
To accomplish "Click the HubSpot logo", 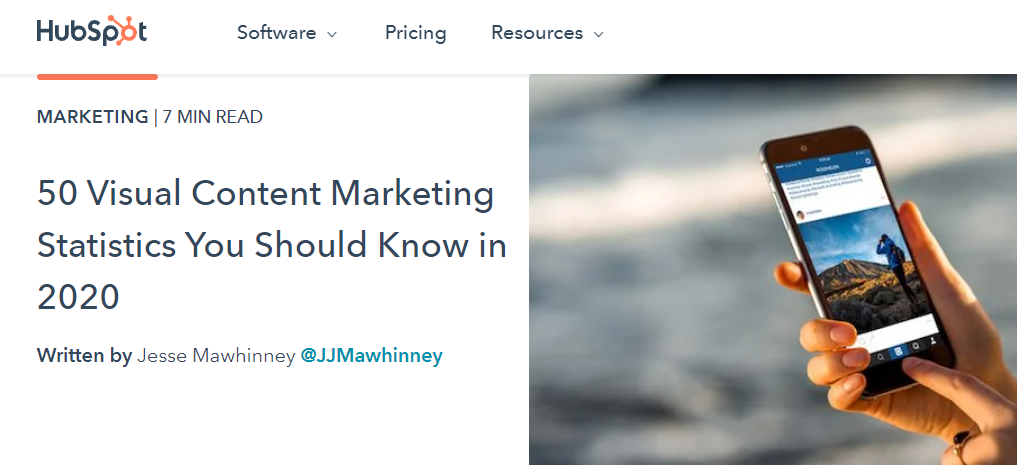I will tap(91, 32).
